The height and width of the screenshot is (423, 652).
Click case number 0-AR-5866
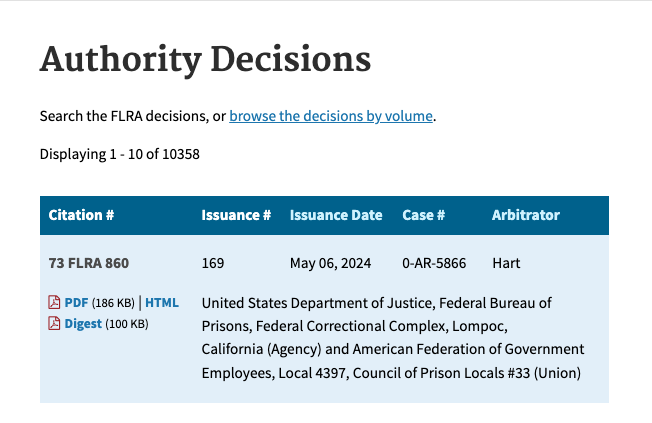pyautogui.click(x=436, y=263)
